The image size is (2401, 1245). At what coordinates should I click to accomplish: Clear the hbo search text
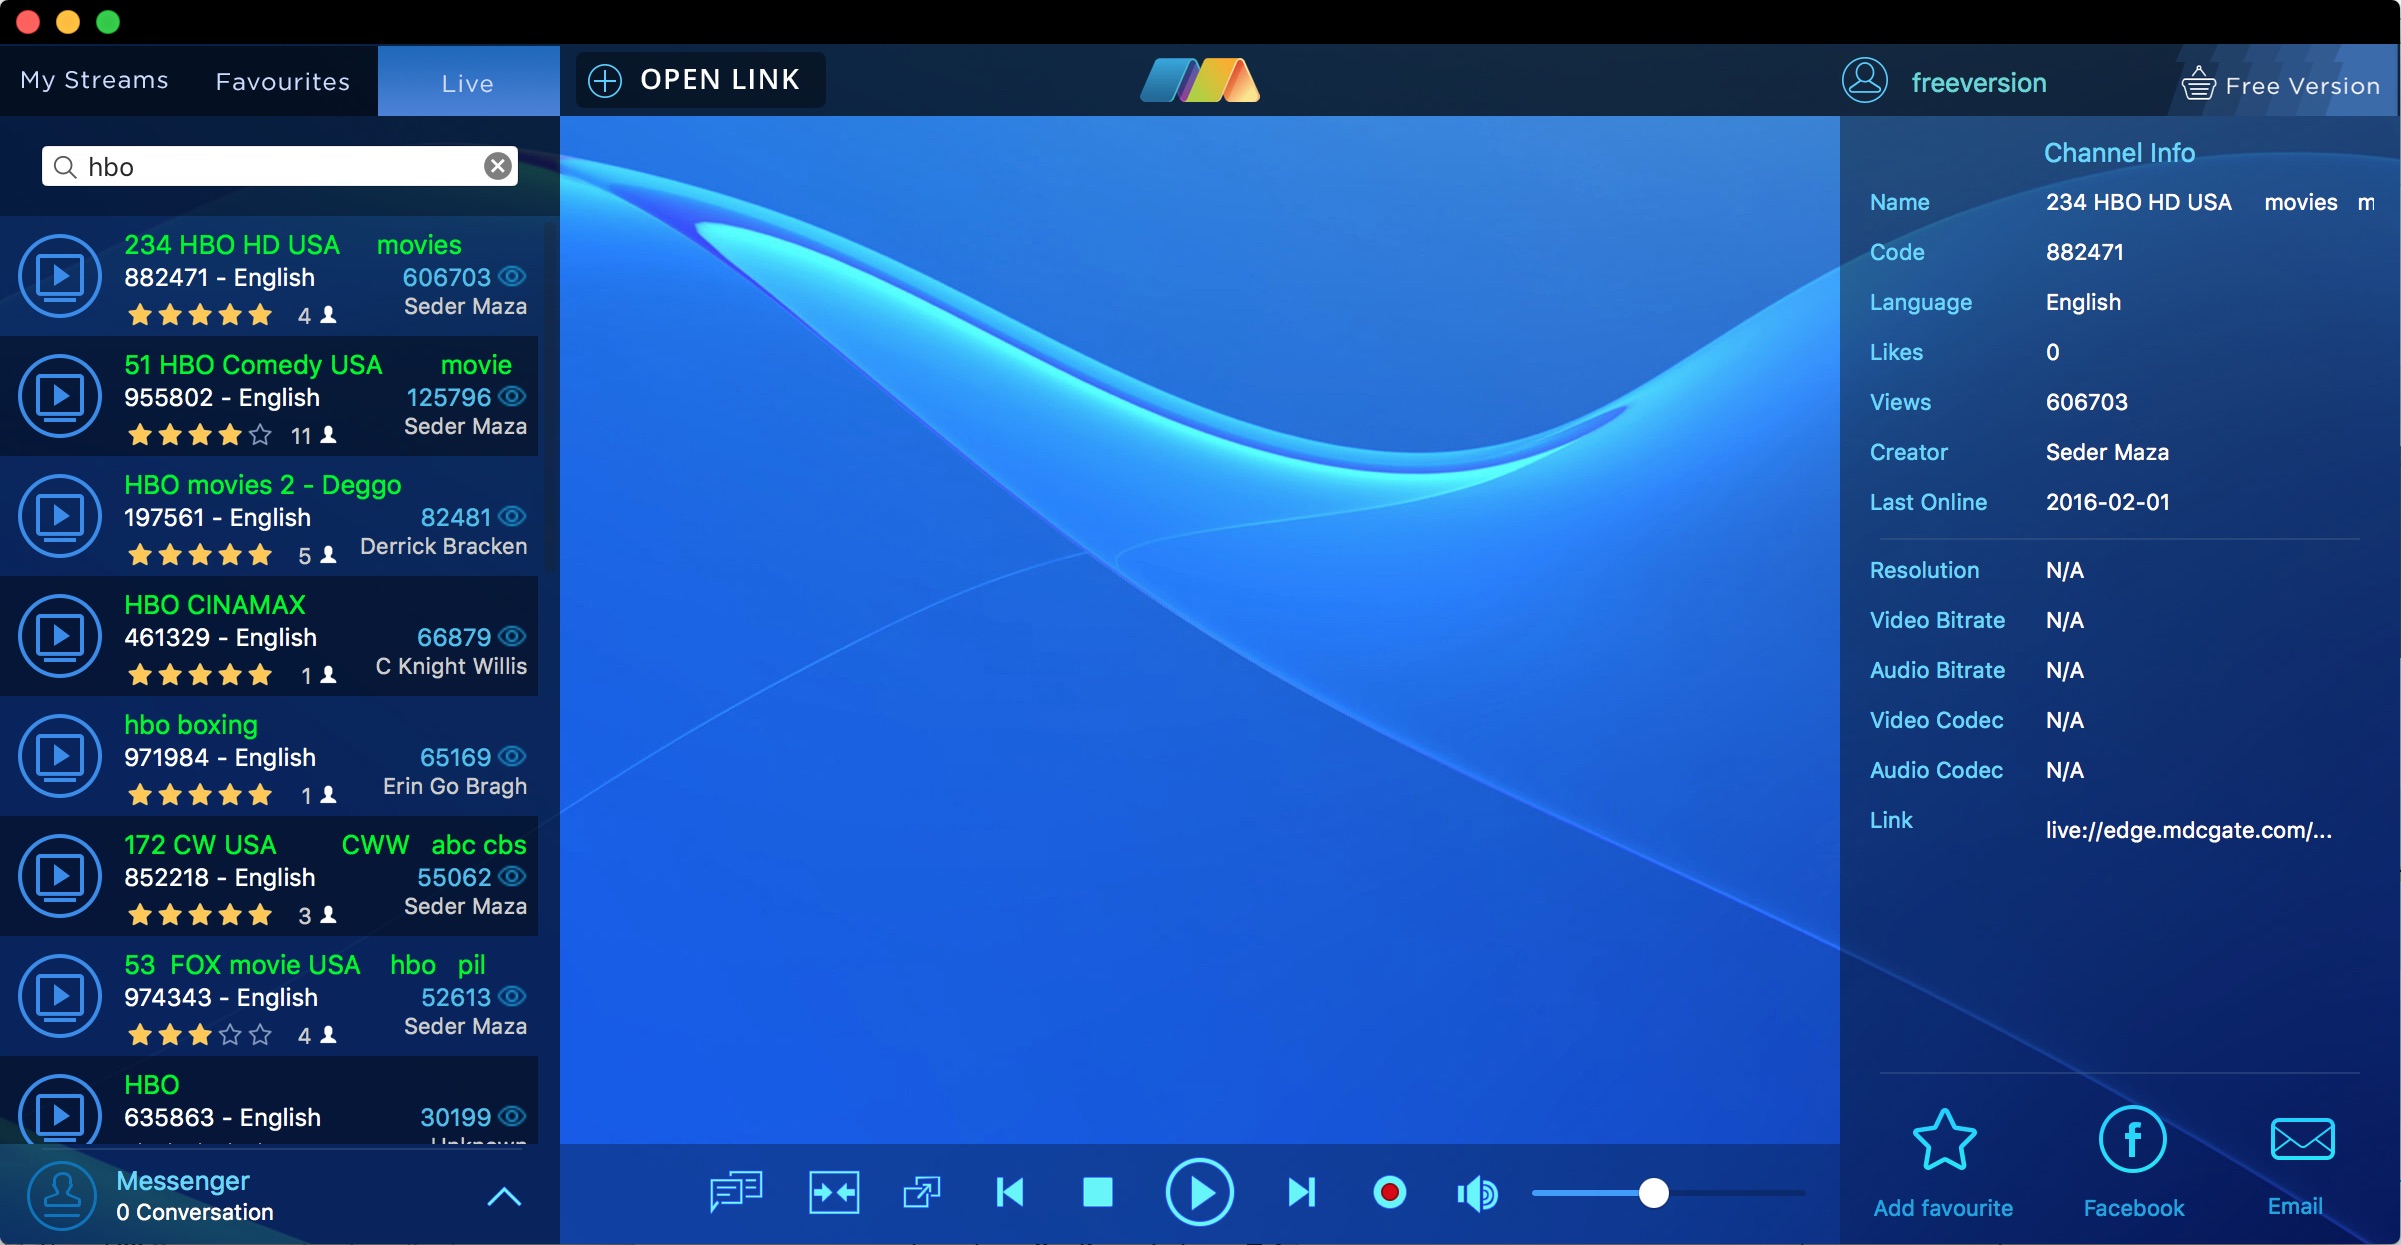pyautogui.click(x=498, y=166)
